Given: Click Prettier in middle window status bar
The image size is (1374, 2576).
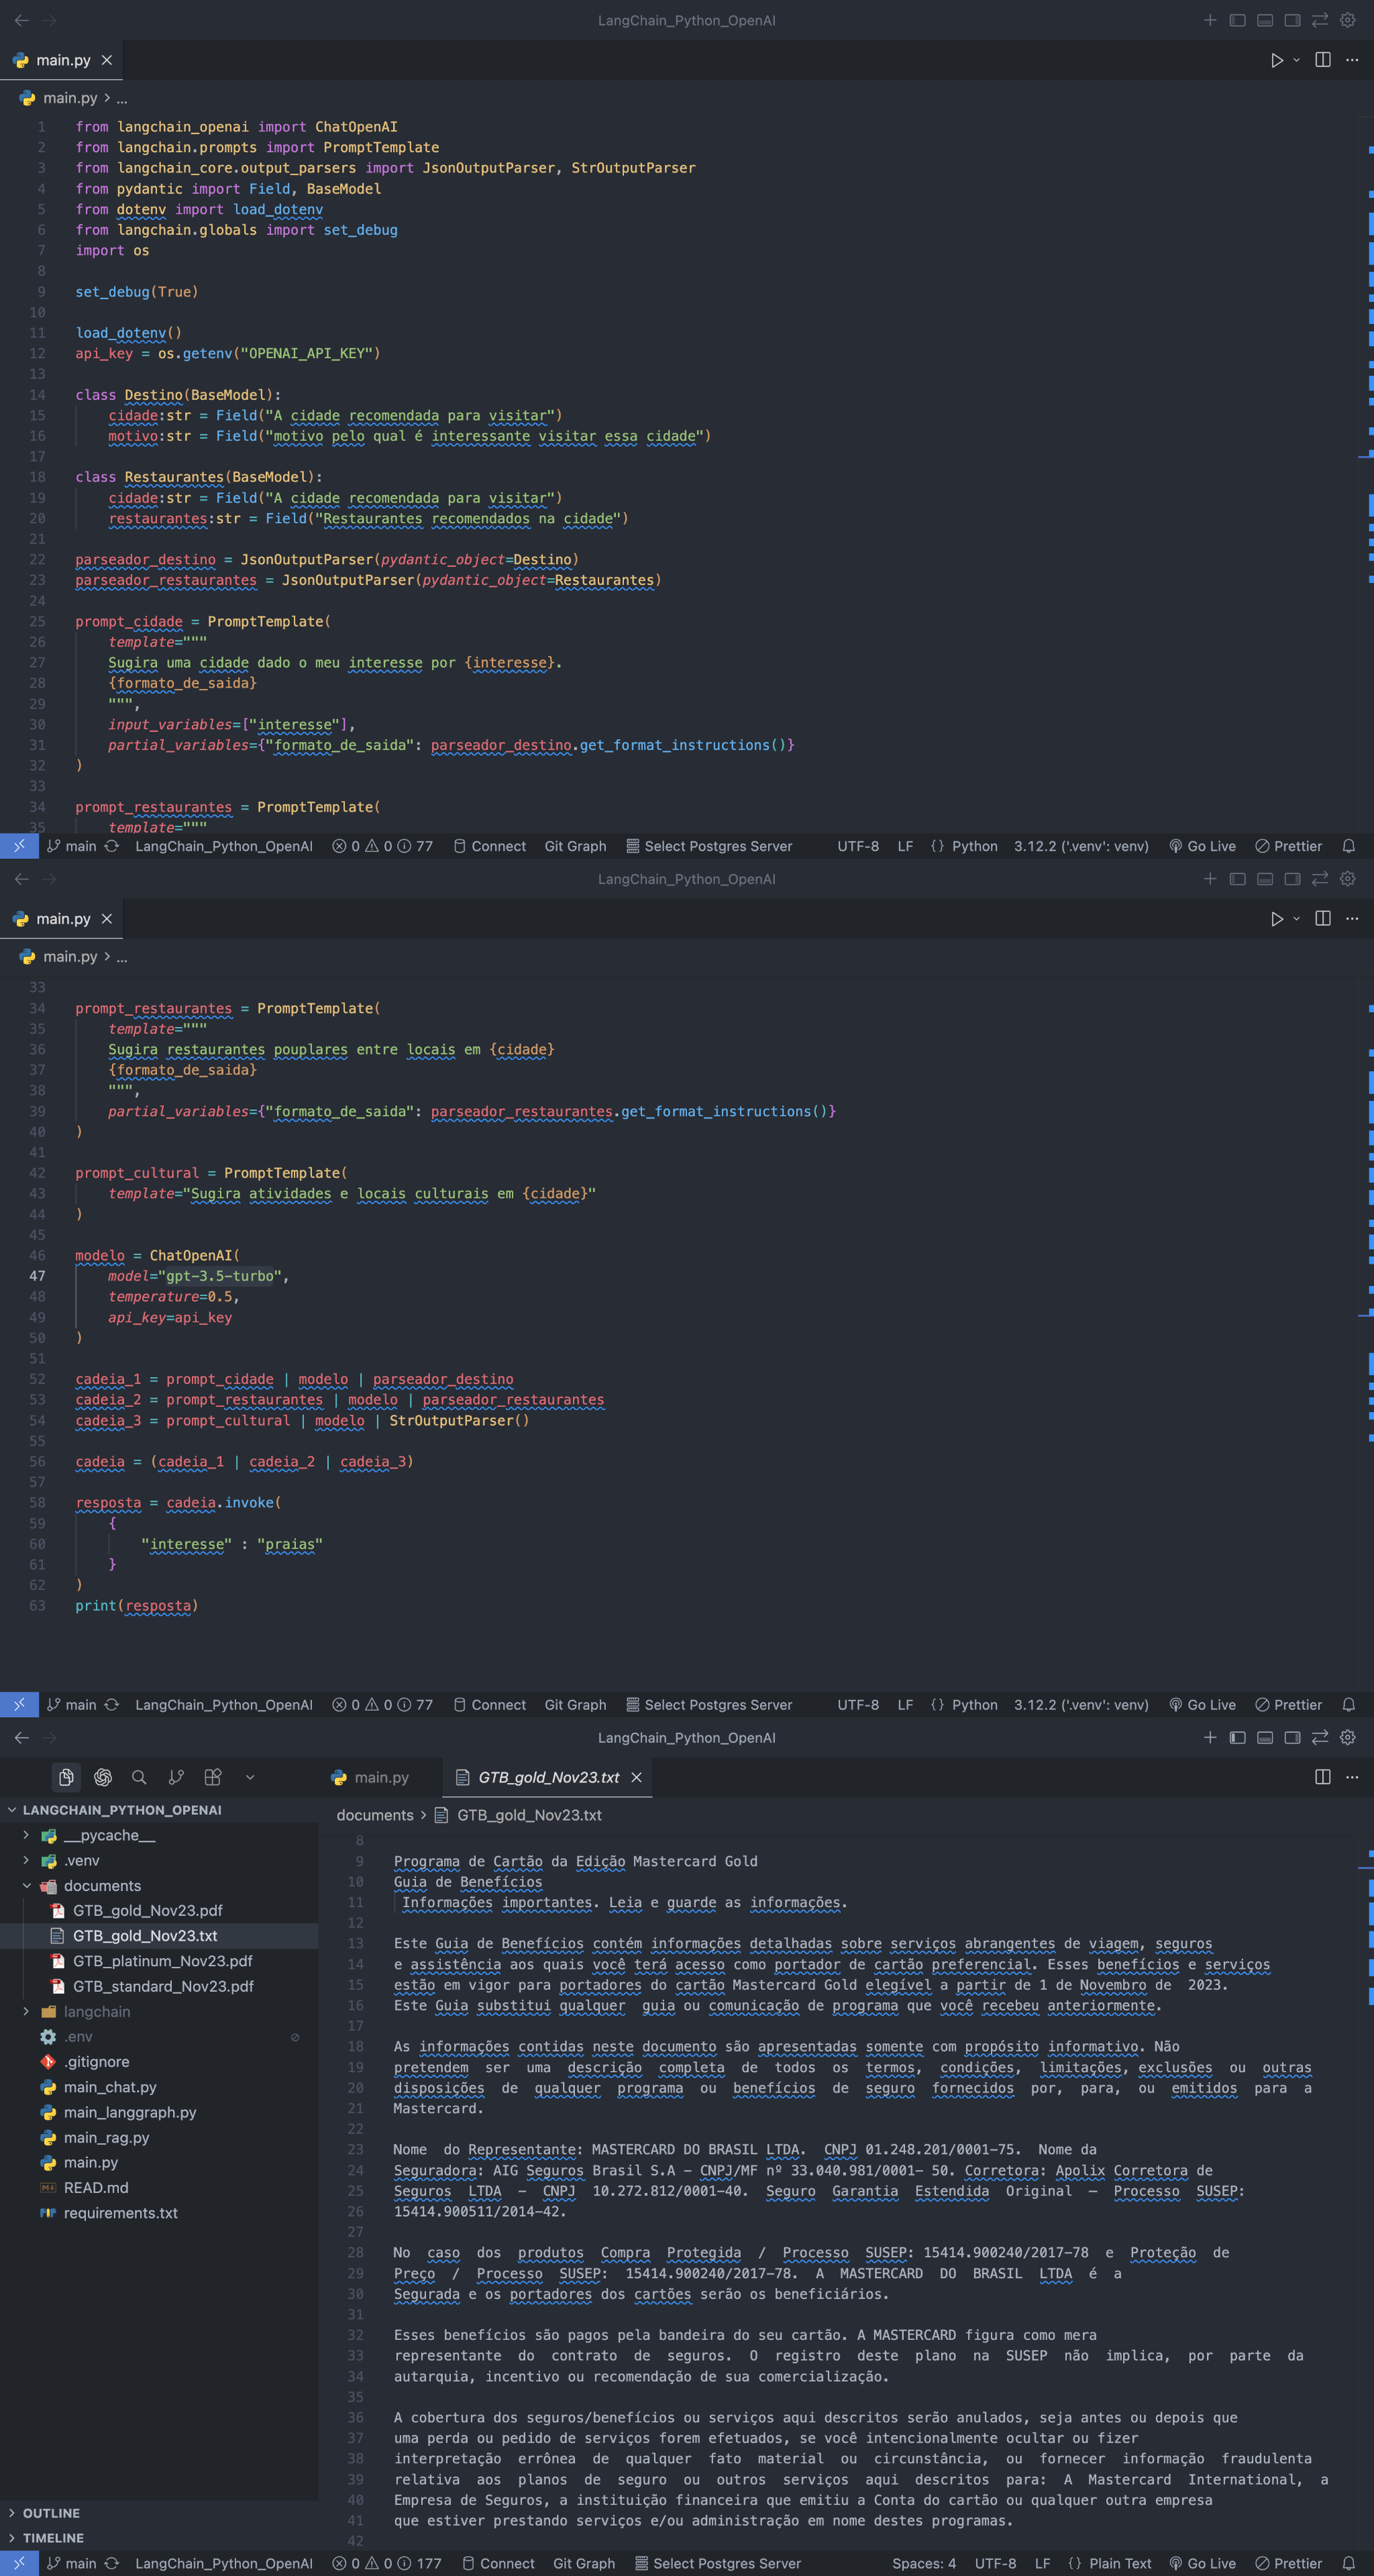Looking at the screenshot, I should point(1288,1705).
